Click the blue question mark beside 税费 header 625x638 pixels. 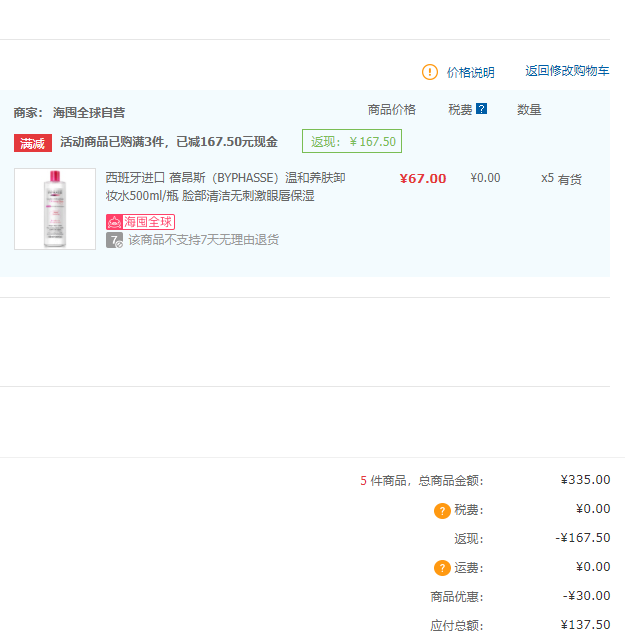click(x=482, y=109)
